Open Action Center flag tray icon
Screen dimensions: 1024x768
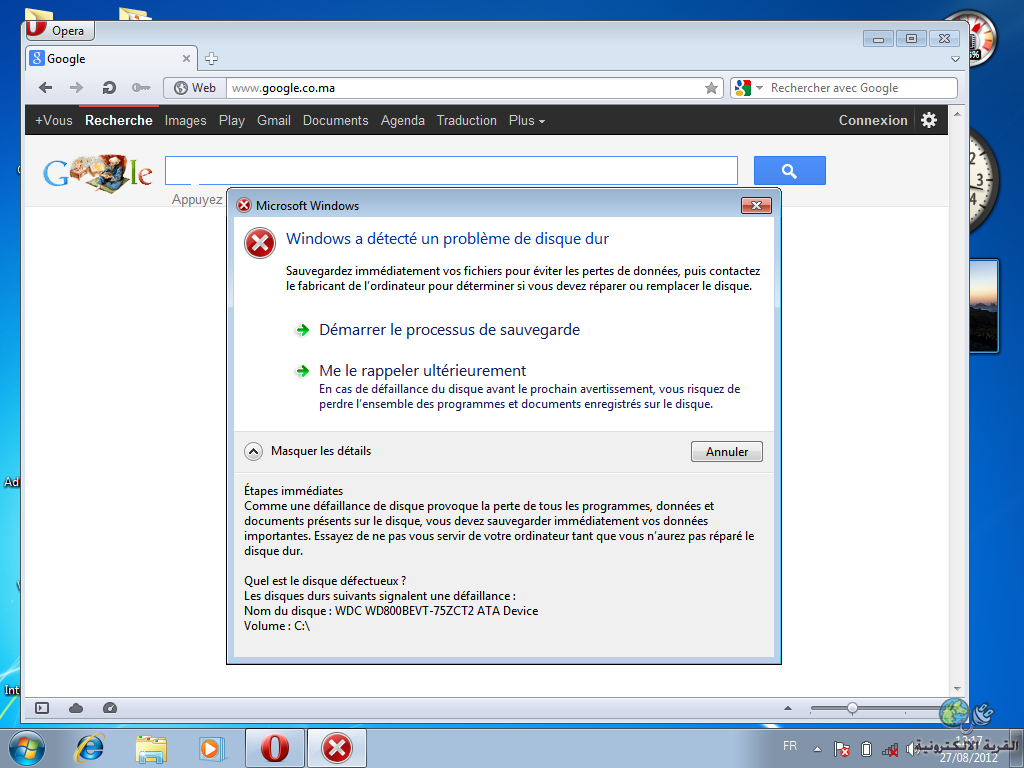point(842,749)
